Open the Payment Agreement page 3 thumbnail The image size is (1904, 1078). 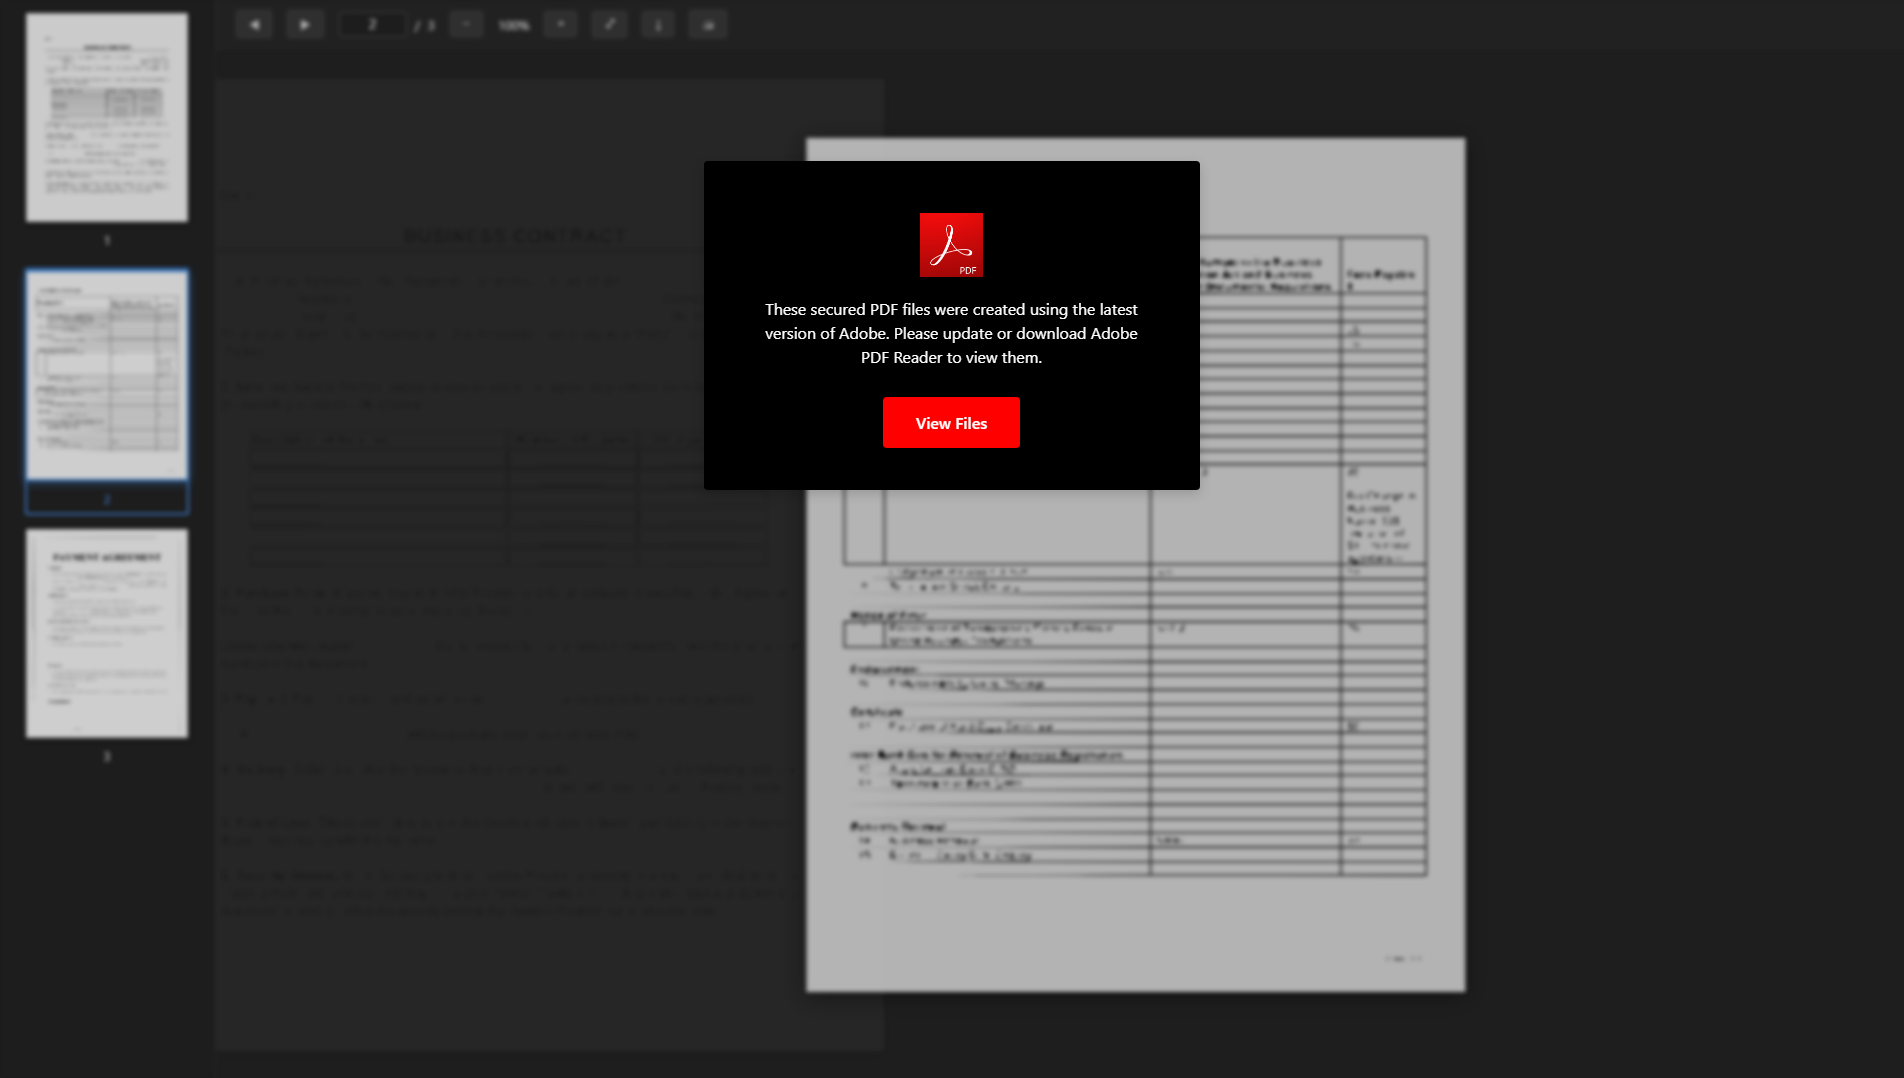[x=107, y=633]
